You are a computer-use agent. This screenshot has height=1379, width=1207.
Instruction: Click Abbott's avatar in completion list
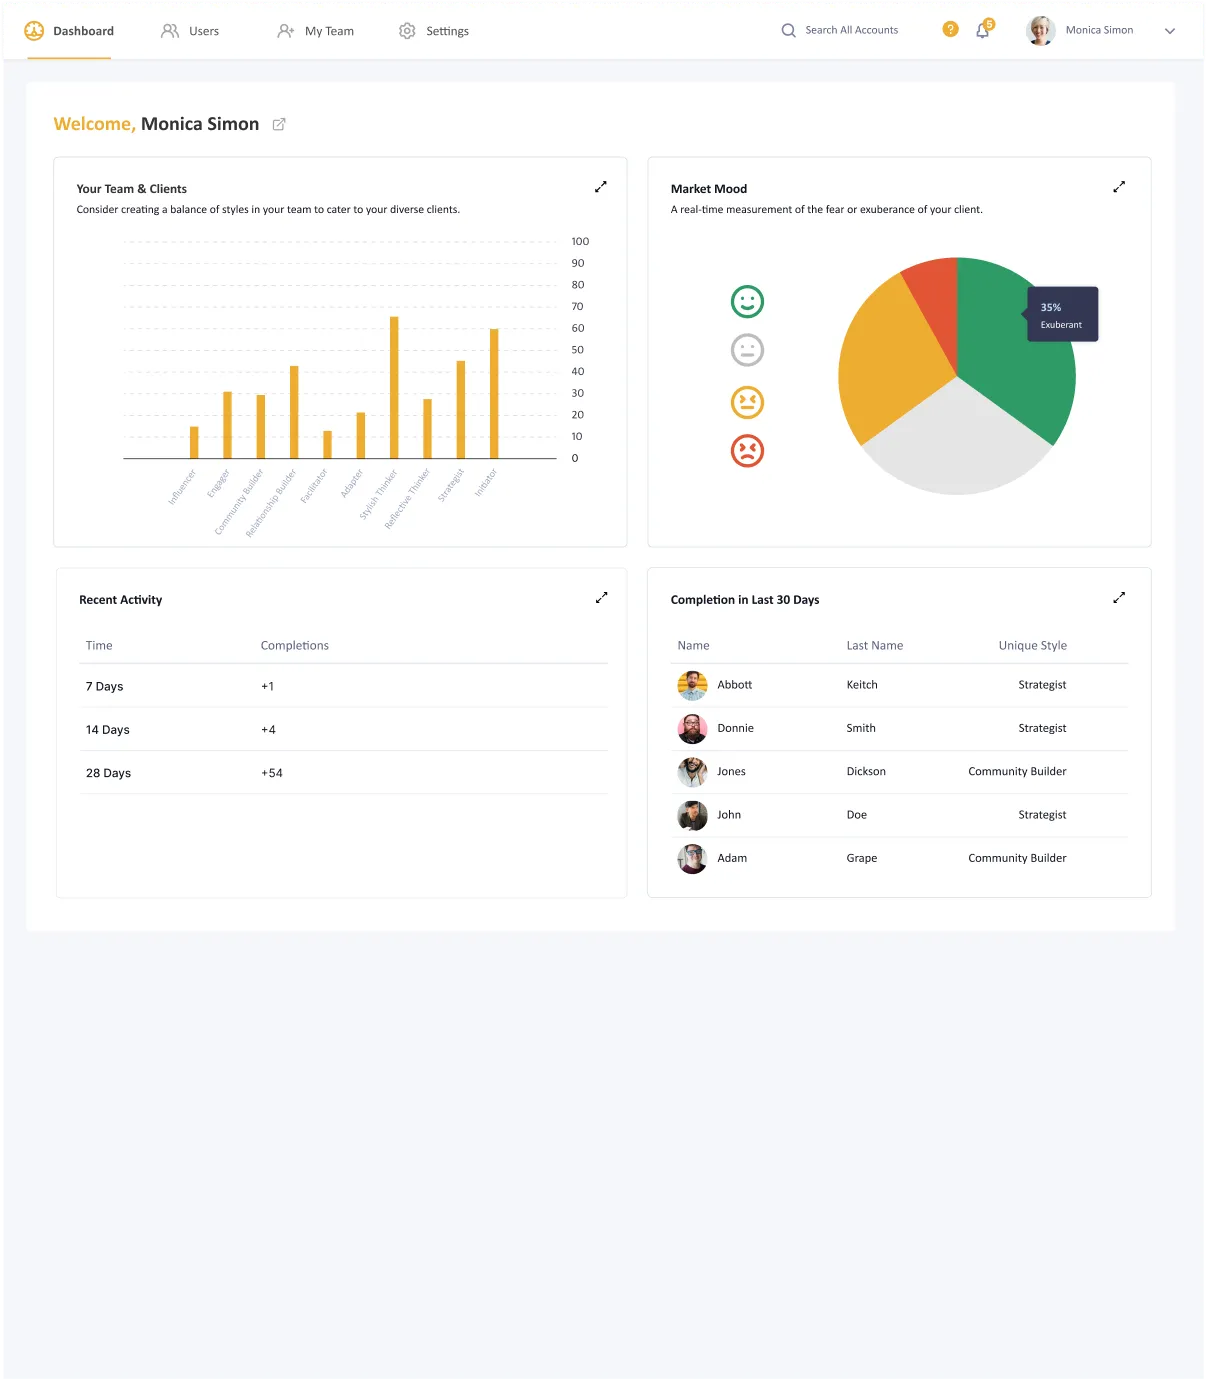(x=692, y=685)
